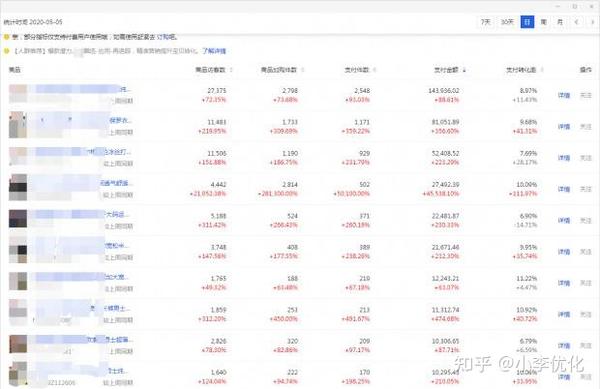Open 详情 for row with 3,748 visitors
Screen dimensions: 600x389
click(564, 252)
